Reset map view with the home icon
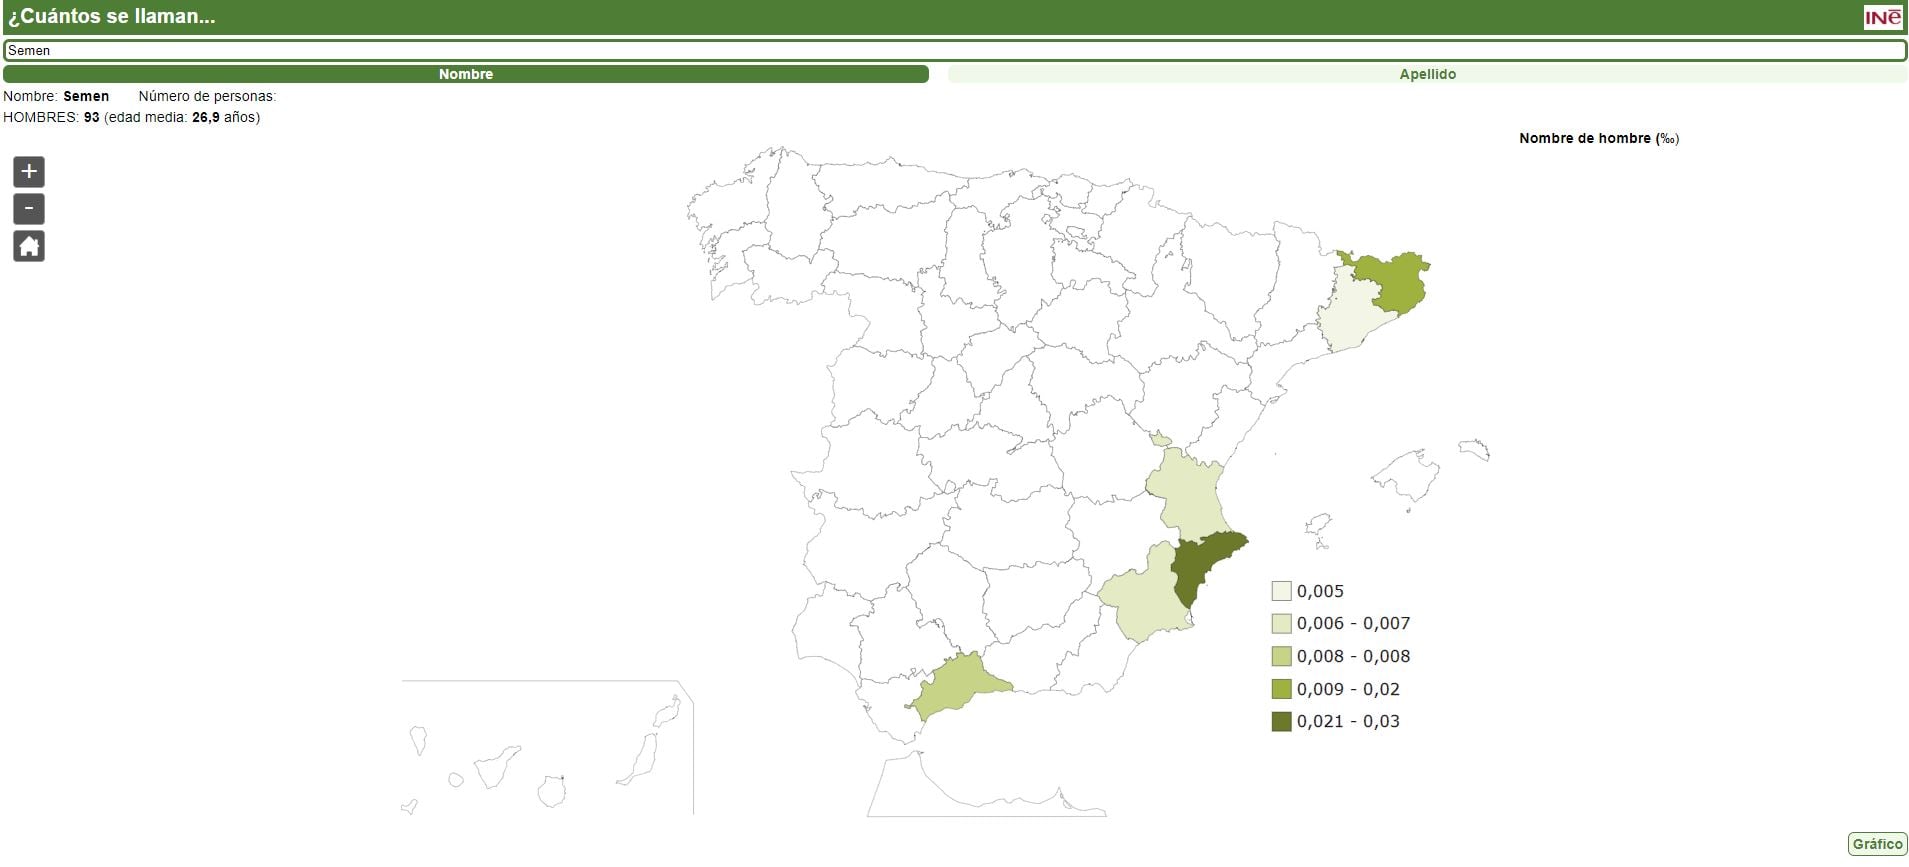This screenshot has width=1909, height=867. 29,246
